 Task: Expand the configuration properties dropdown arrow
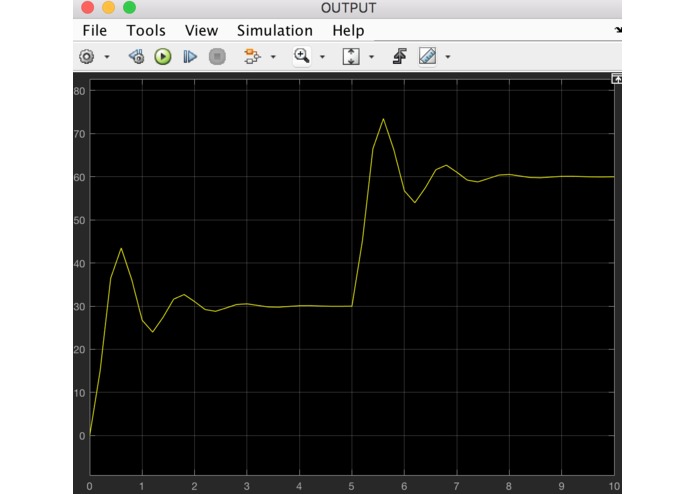tap(107, 57)
